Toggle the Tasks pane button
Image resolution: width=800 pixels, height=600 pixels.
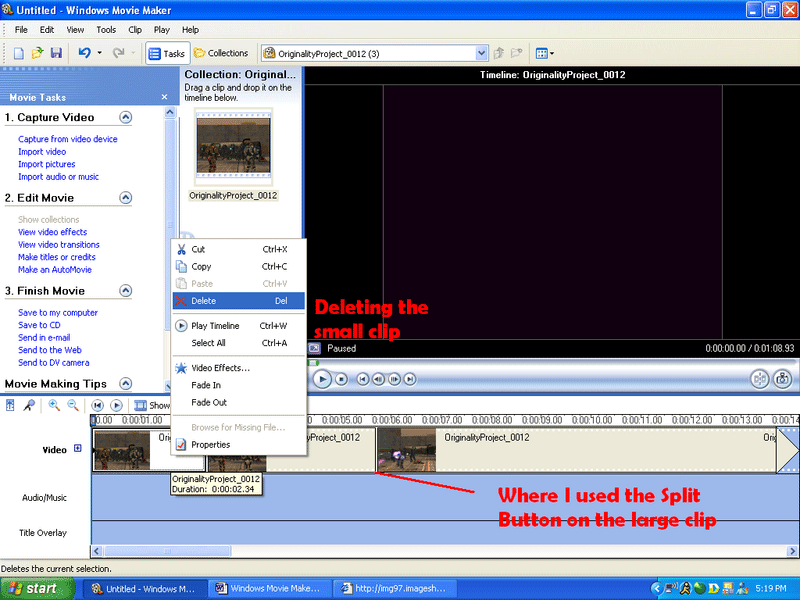click(x=167, y=53)
